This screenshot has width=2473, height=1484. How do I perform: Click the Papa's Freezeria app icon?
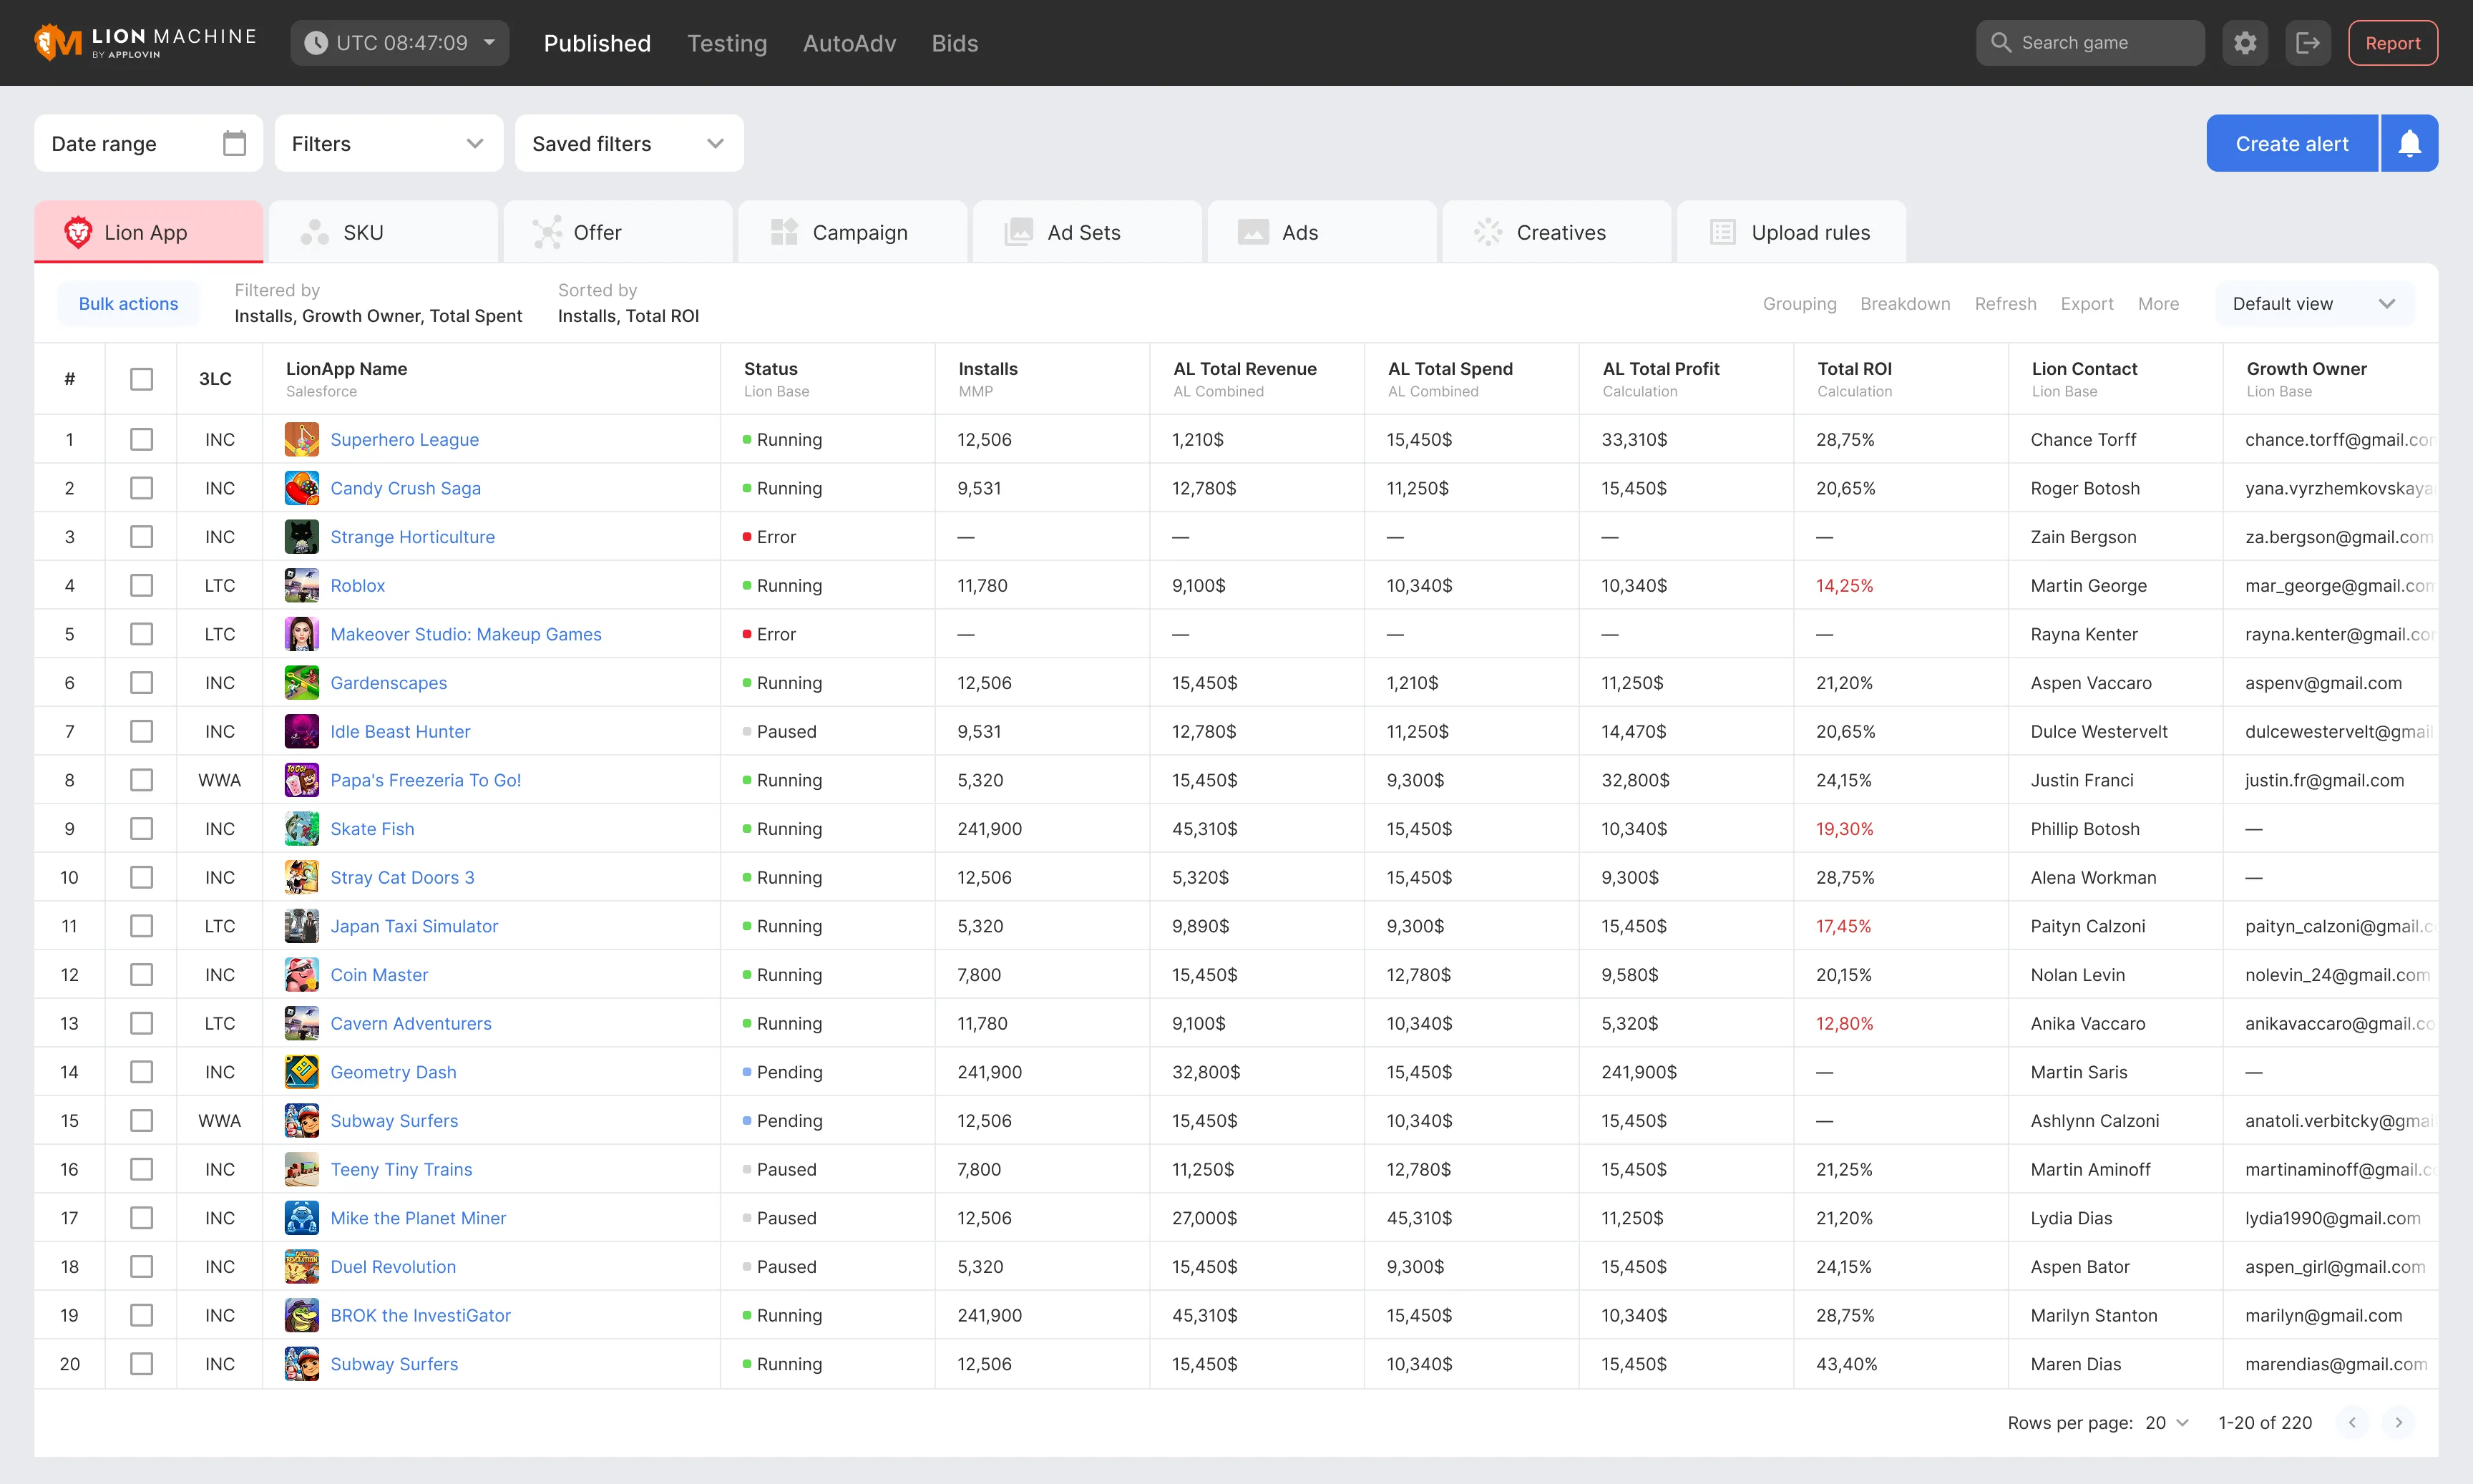click(x=301, y=780)
